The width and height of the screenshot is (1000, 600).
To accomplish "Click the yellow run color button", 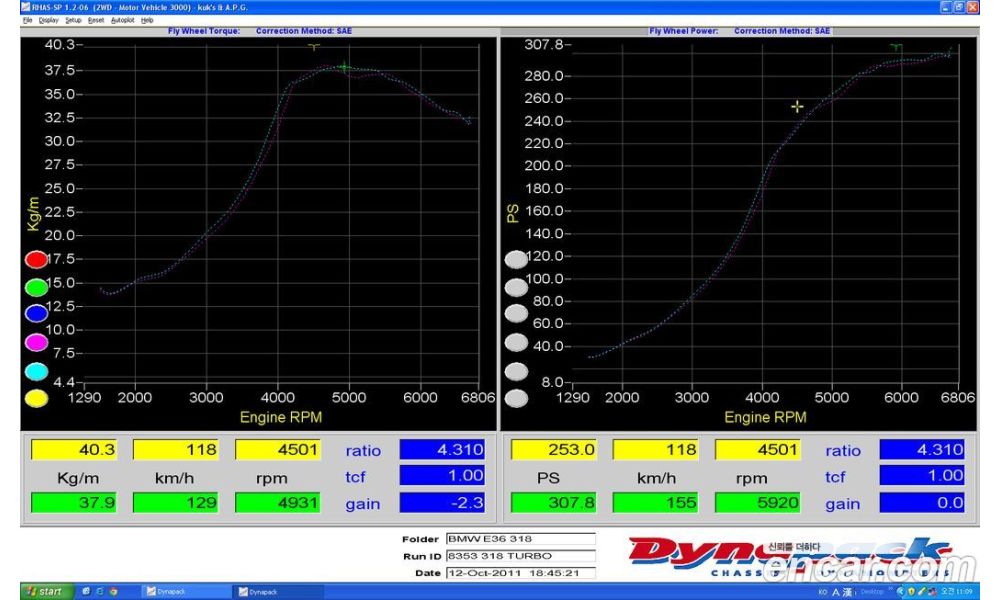I will pos(36,398).
